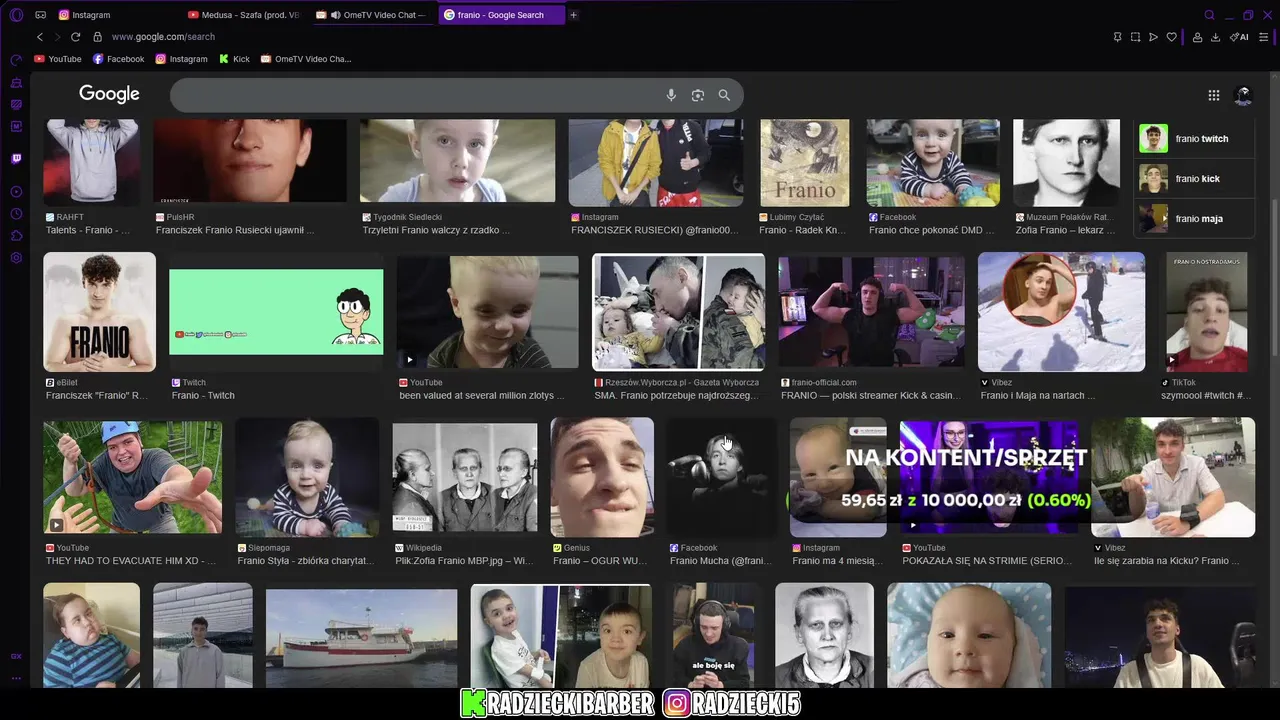Select the 'franio twitch' related search
This screenshot has height=720, width=1280.
click(x=1194, y=139)
